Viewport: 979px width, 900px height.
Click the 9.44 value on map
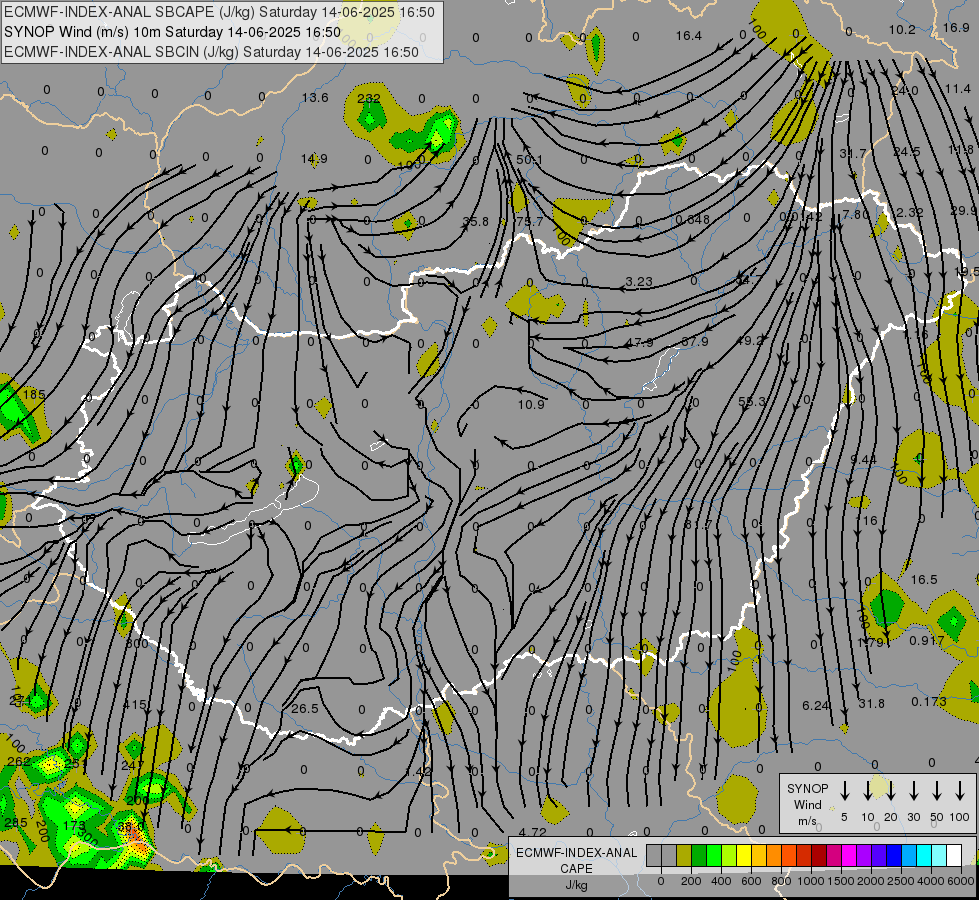[x=863, y=460]
